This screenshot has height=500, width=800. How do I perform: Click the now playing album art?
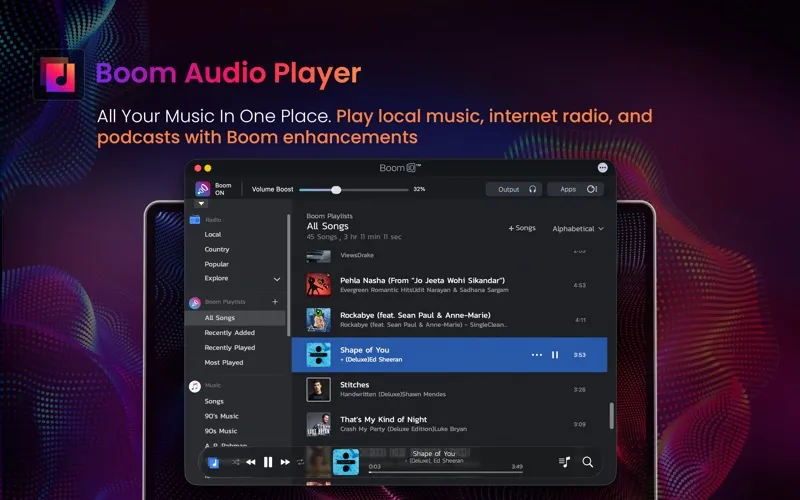[x=346, y=462]
